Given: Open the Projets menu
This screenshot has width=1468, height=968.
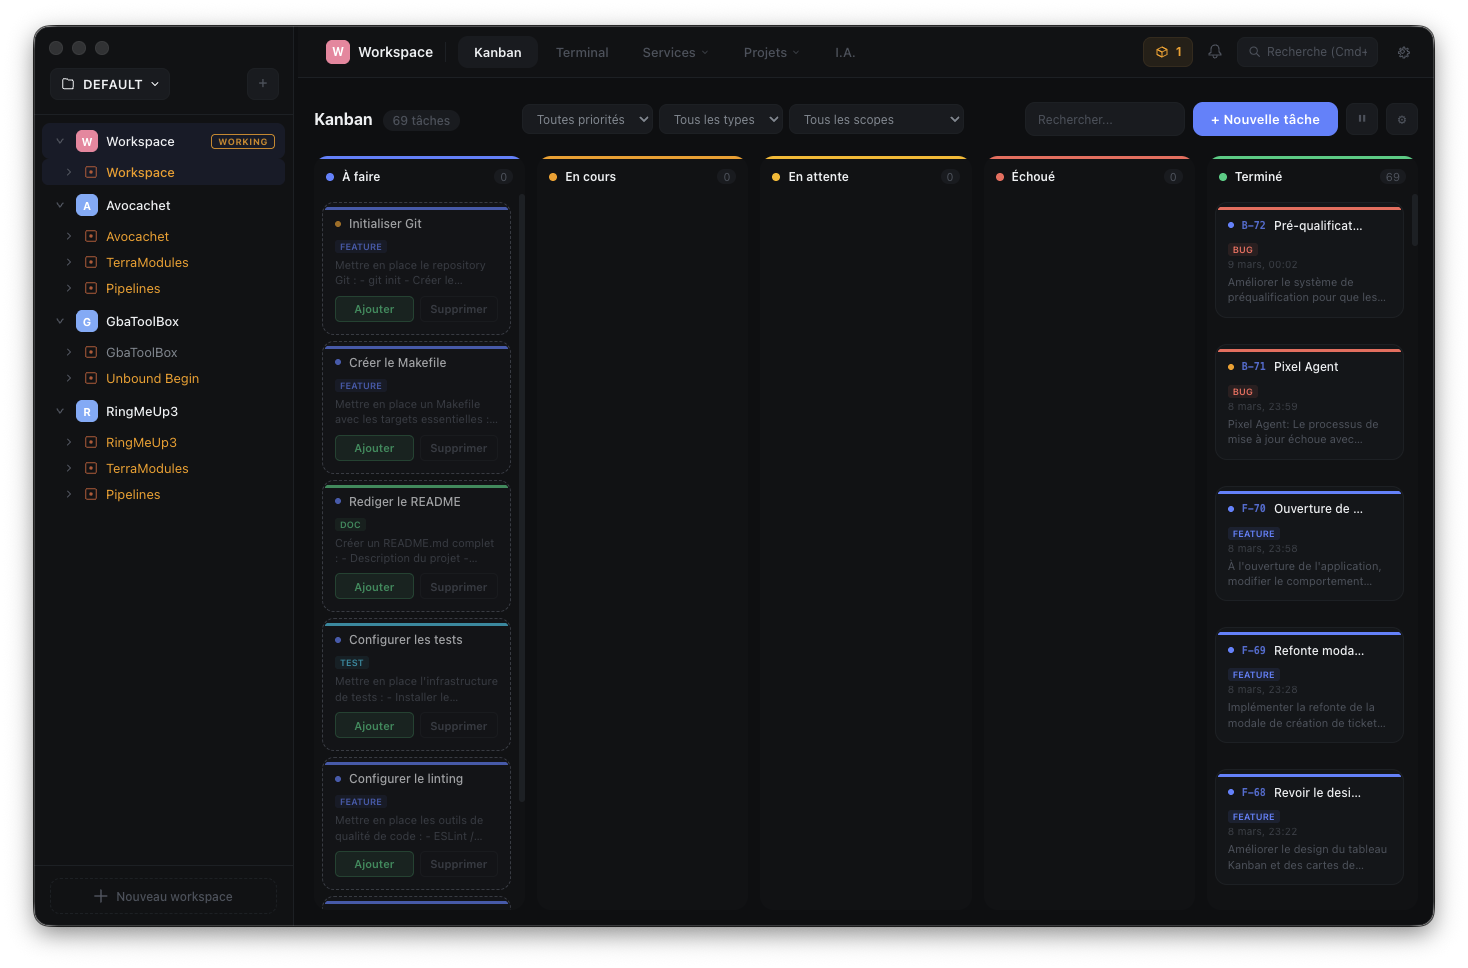Looking at the screenshot, I should click(771, 52).
